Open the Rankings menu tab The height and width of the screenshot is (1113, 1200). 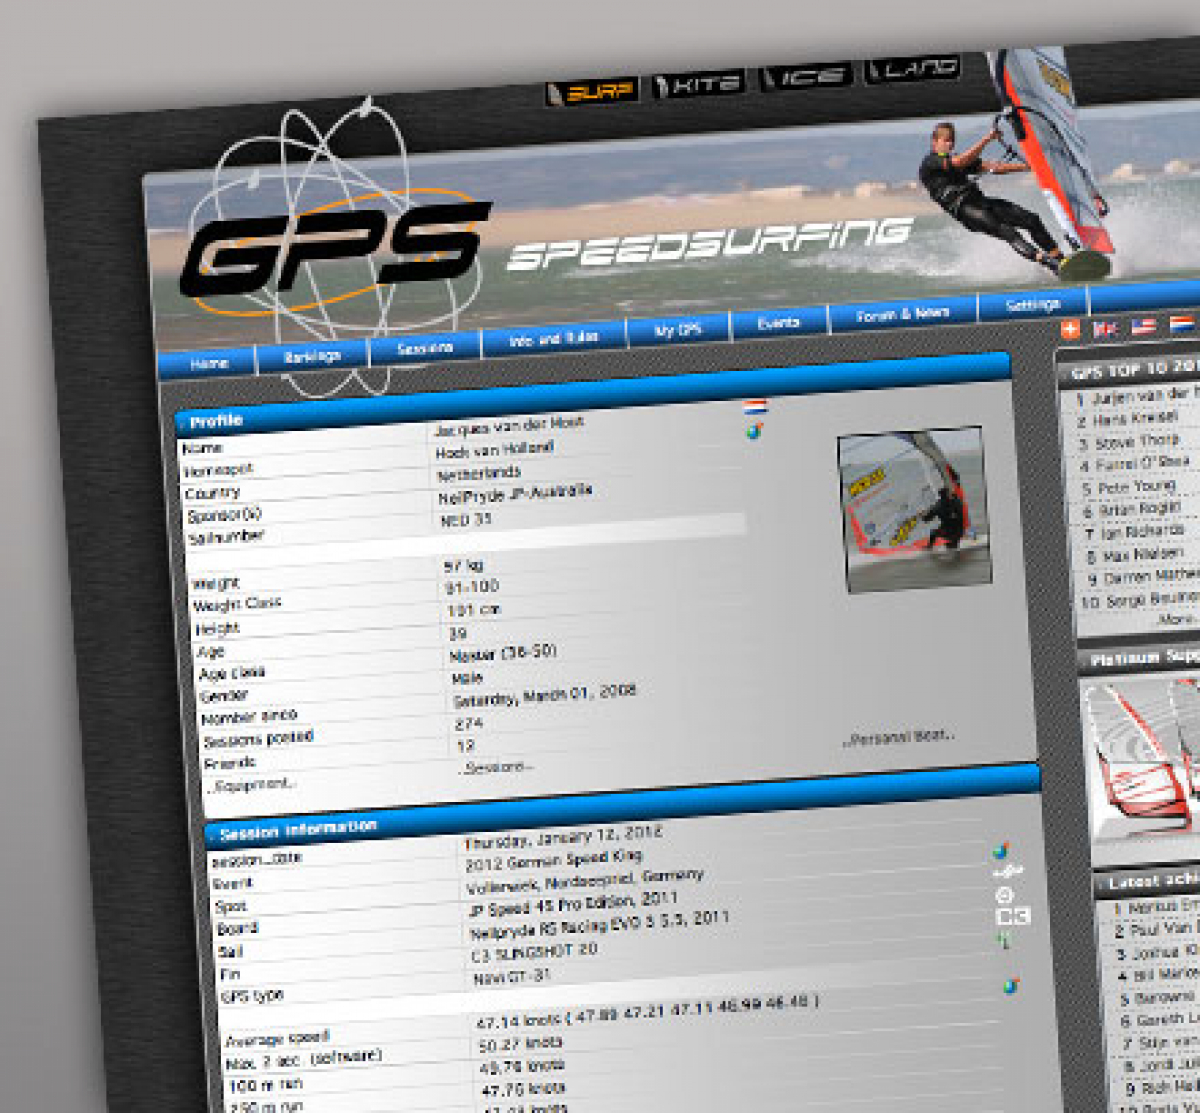pyautogui.click(x=312, y=357)
